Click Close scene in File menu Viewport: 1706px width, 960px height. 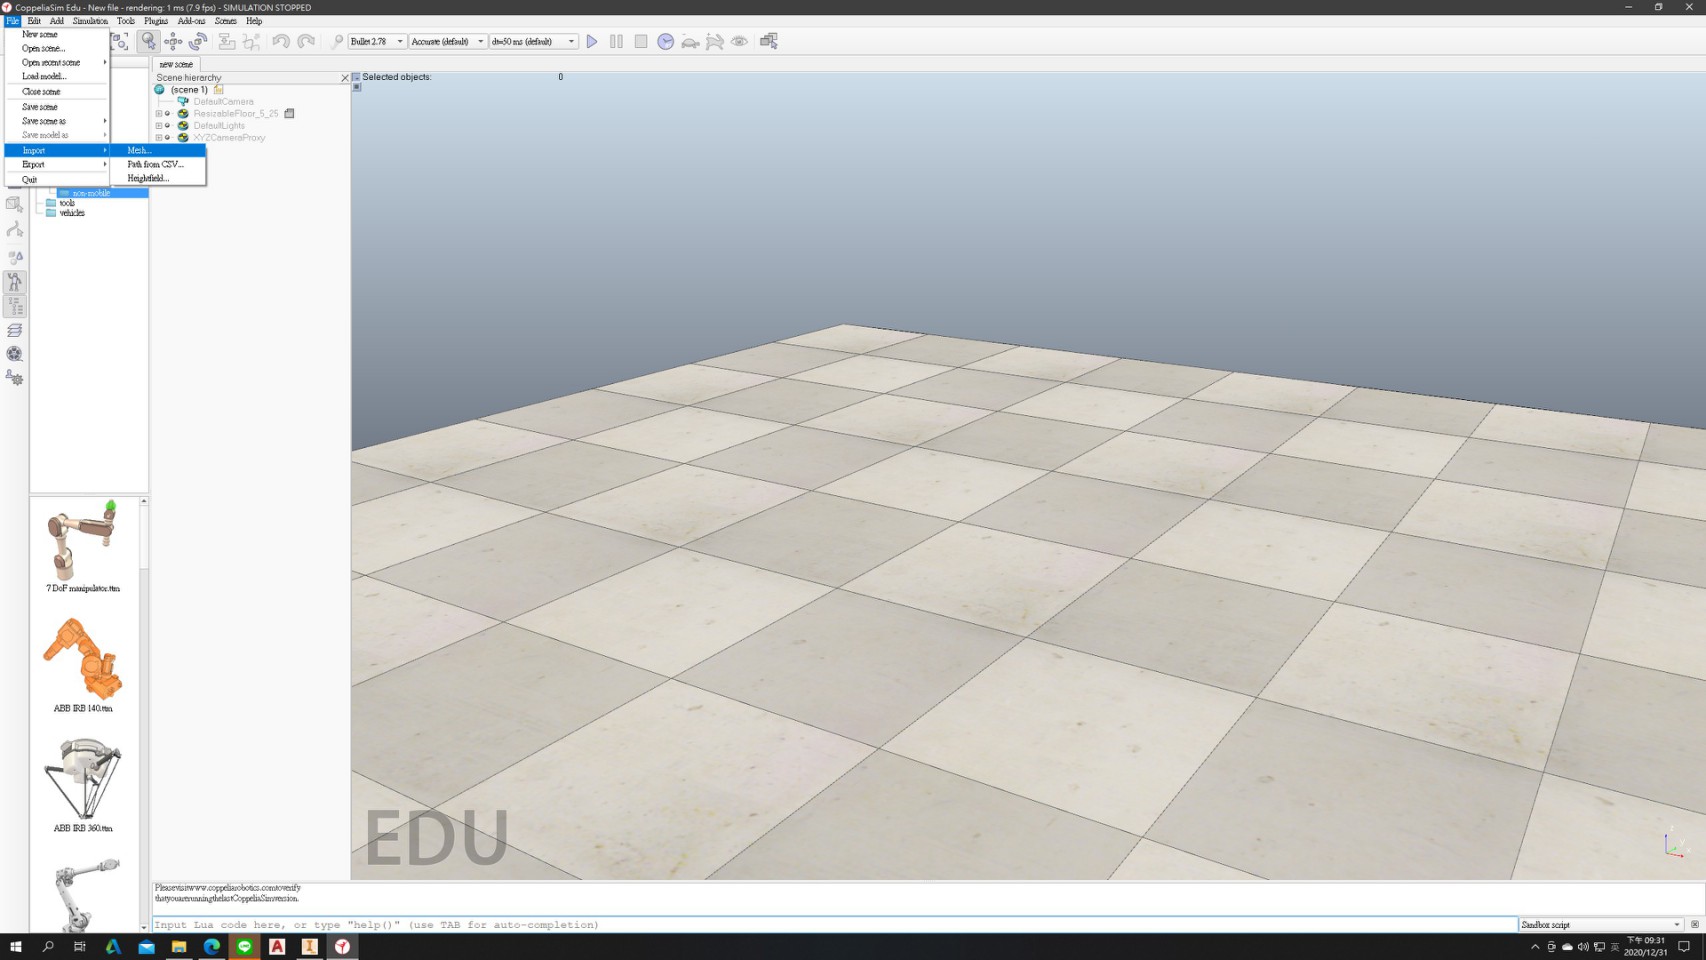[58, 91]
